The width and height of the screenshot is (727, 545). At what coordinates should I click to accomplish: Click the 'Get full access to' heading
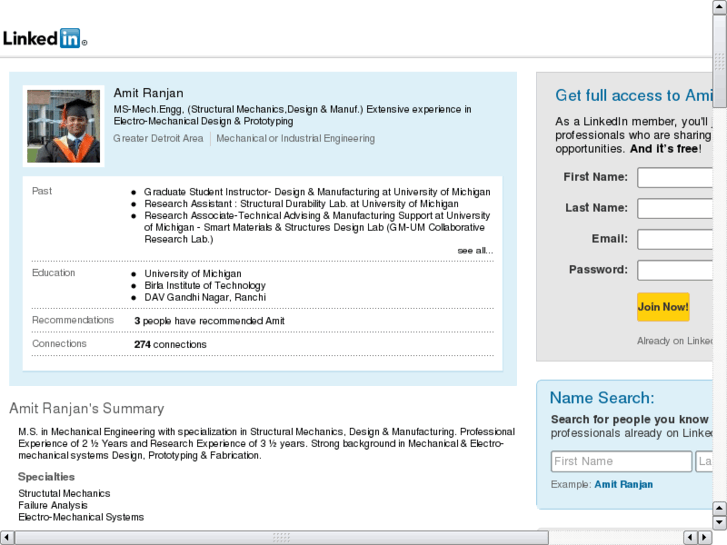634,96
